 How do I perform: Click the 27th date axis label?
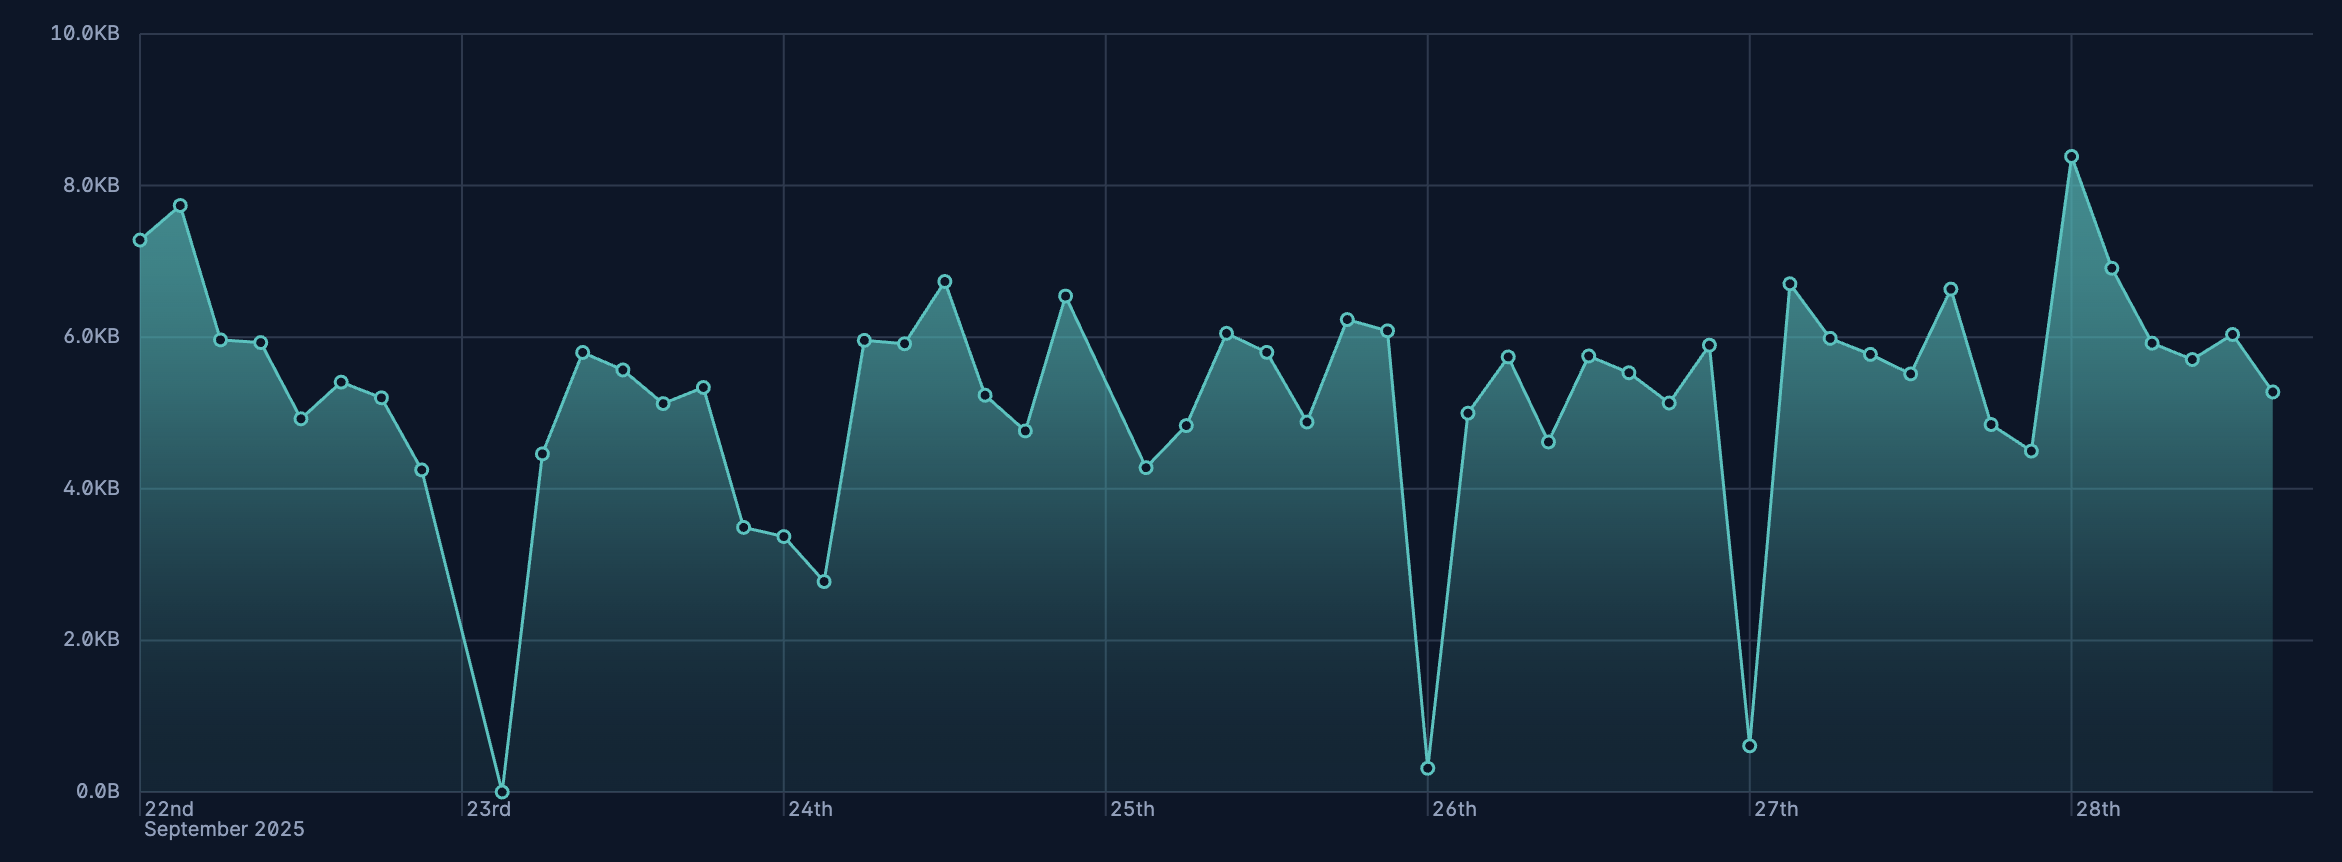(1776, 809)
